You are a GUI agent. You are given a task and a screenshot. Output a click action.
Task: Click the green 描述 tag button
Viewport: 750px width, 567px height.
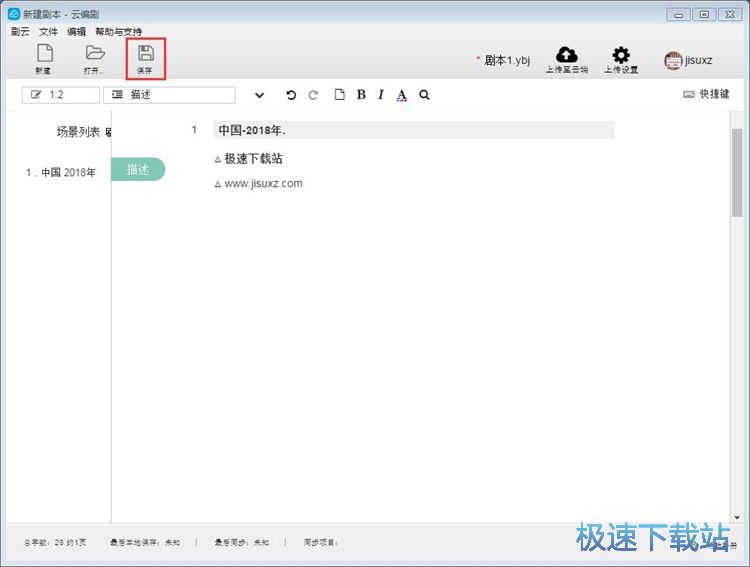(x=138, y=169)
